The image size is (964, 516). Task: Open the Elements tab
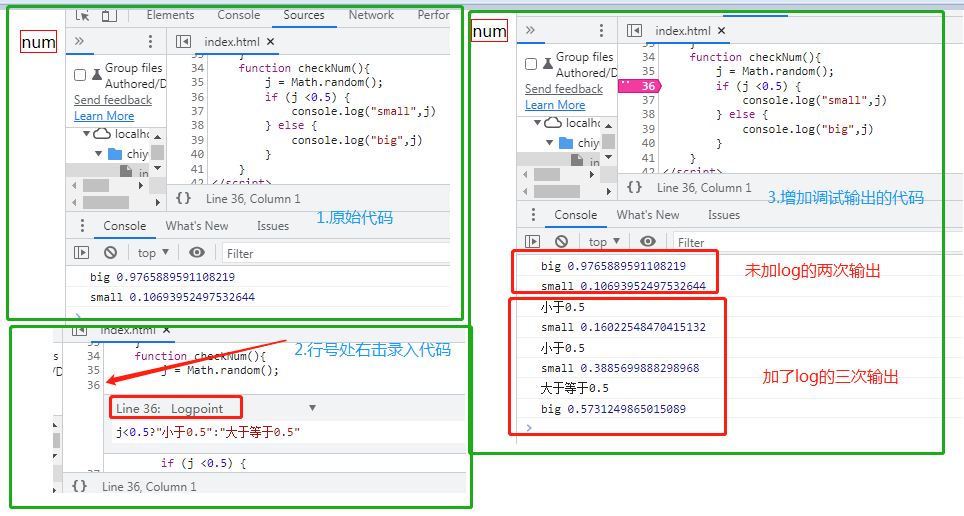click(170, 15)
